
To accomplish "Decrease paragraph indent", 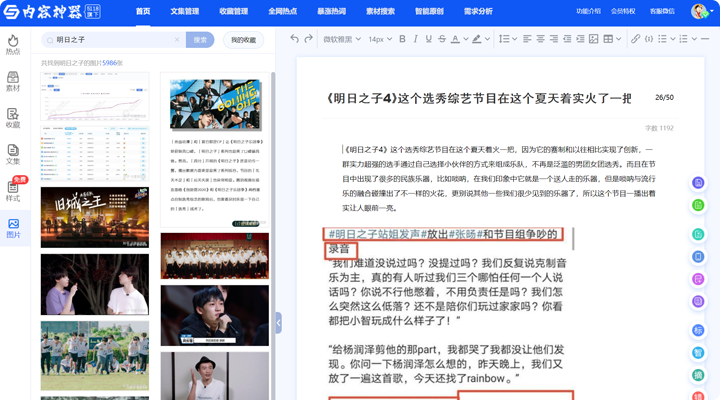I will point(567,39).
